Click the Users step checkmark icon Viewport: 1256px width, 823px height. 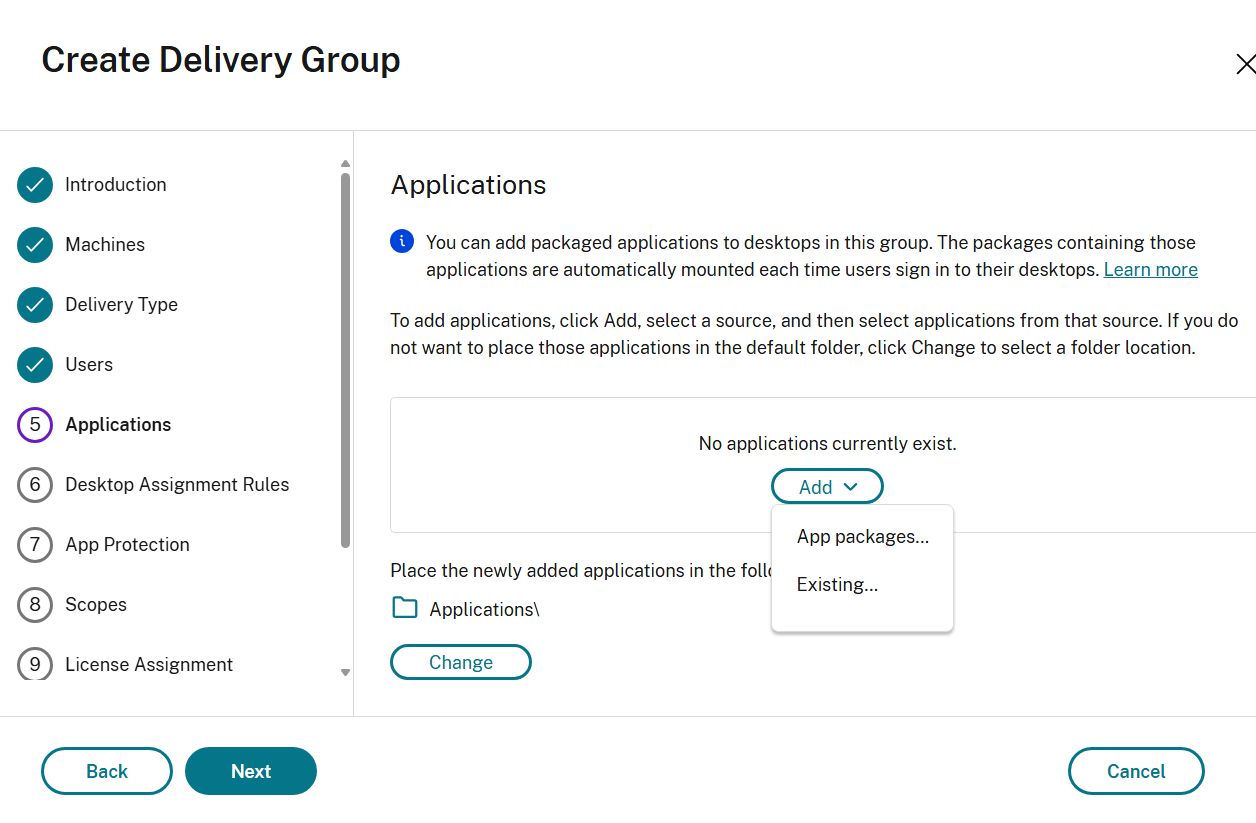35,365
